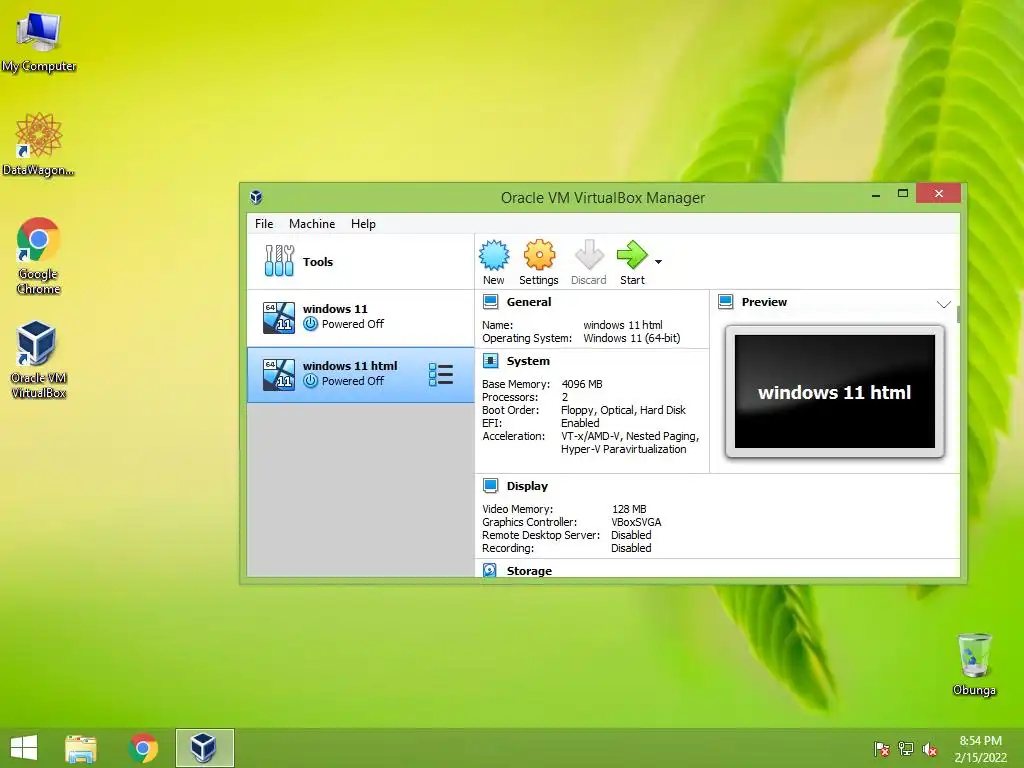Open File Explorer from the taskbar
The image size is (1024, 768).
(81, 748)
